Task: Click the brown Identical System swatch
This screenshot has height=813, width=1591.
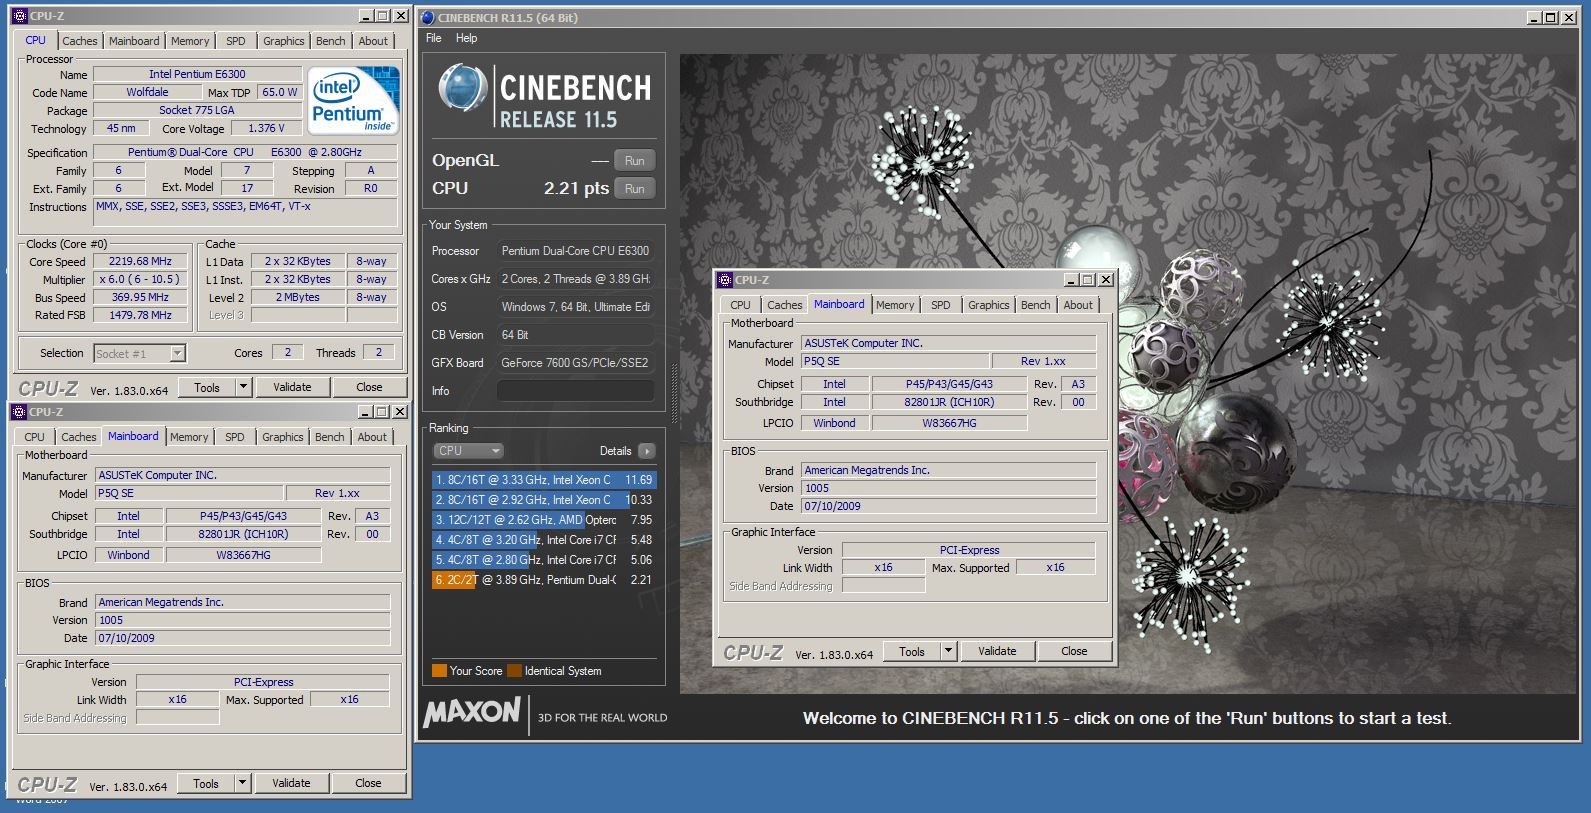Action: tap(515, 671)
